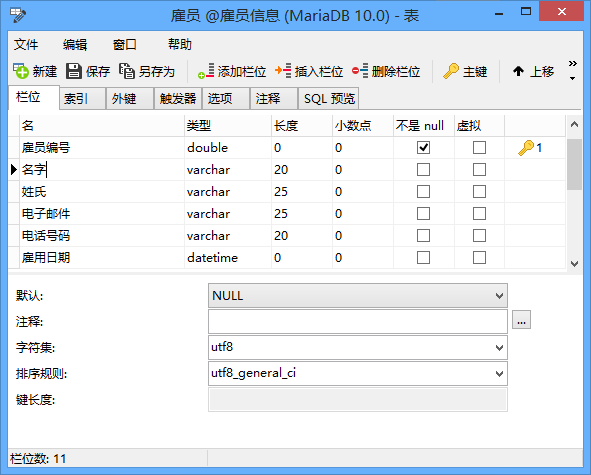Check 虚拟 for 电话号码

[x=479, y=236]
